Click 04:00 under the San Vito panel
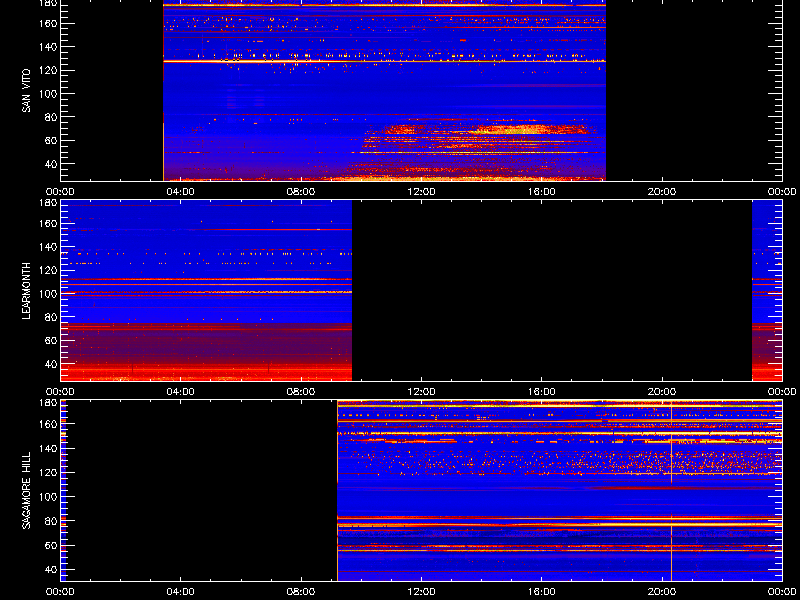Viewport: 800px width, 600px height. point(181,192)
